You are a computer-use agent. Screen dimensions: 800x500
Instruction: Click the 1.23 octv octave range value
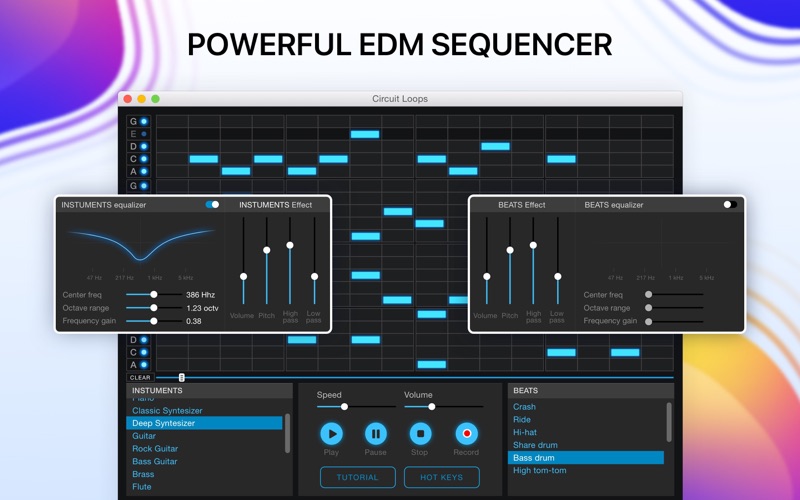coord(202,308)
